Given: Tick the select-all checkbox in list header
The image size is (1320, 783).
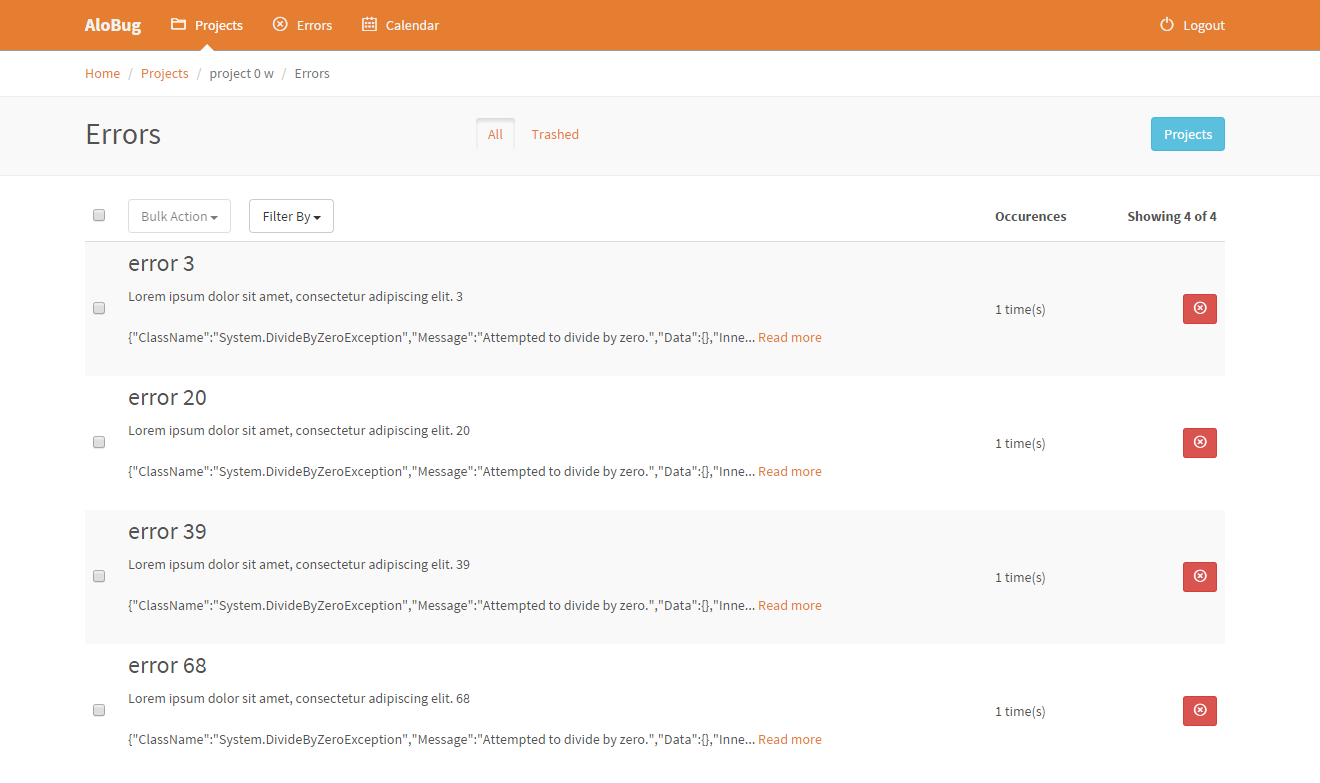Looking at the screenshot, I should pyautogui.click(x=99, y=215).
